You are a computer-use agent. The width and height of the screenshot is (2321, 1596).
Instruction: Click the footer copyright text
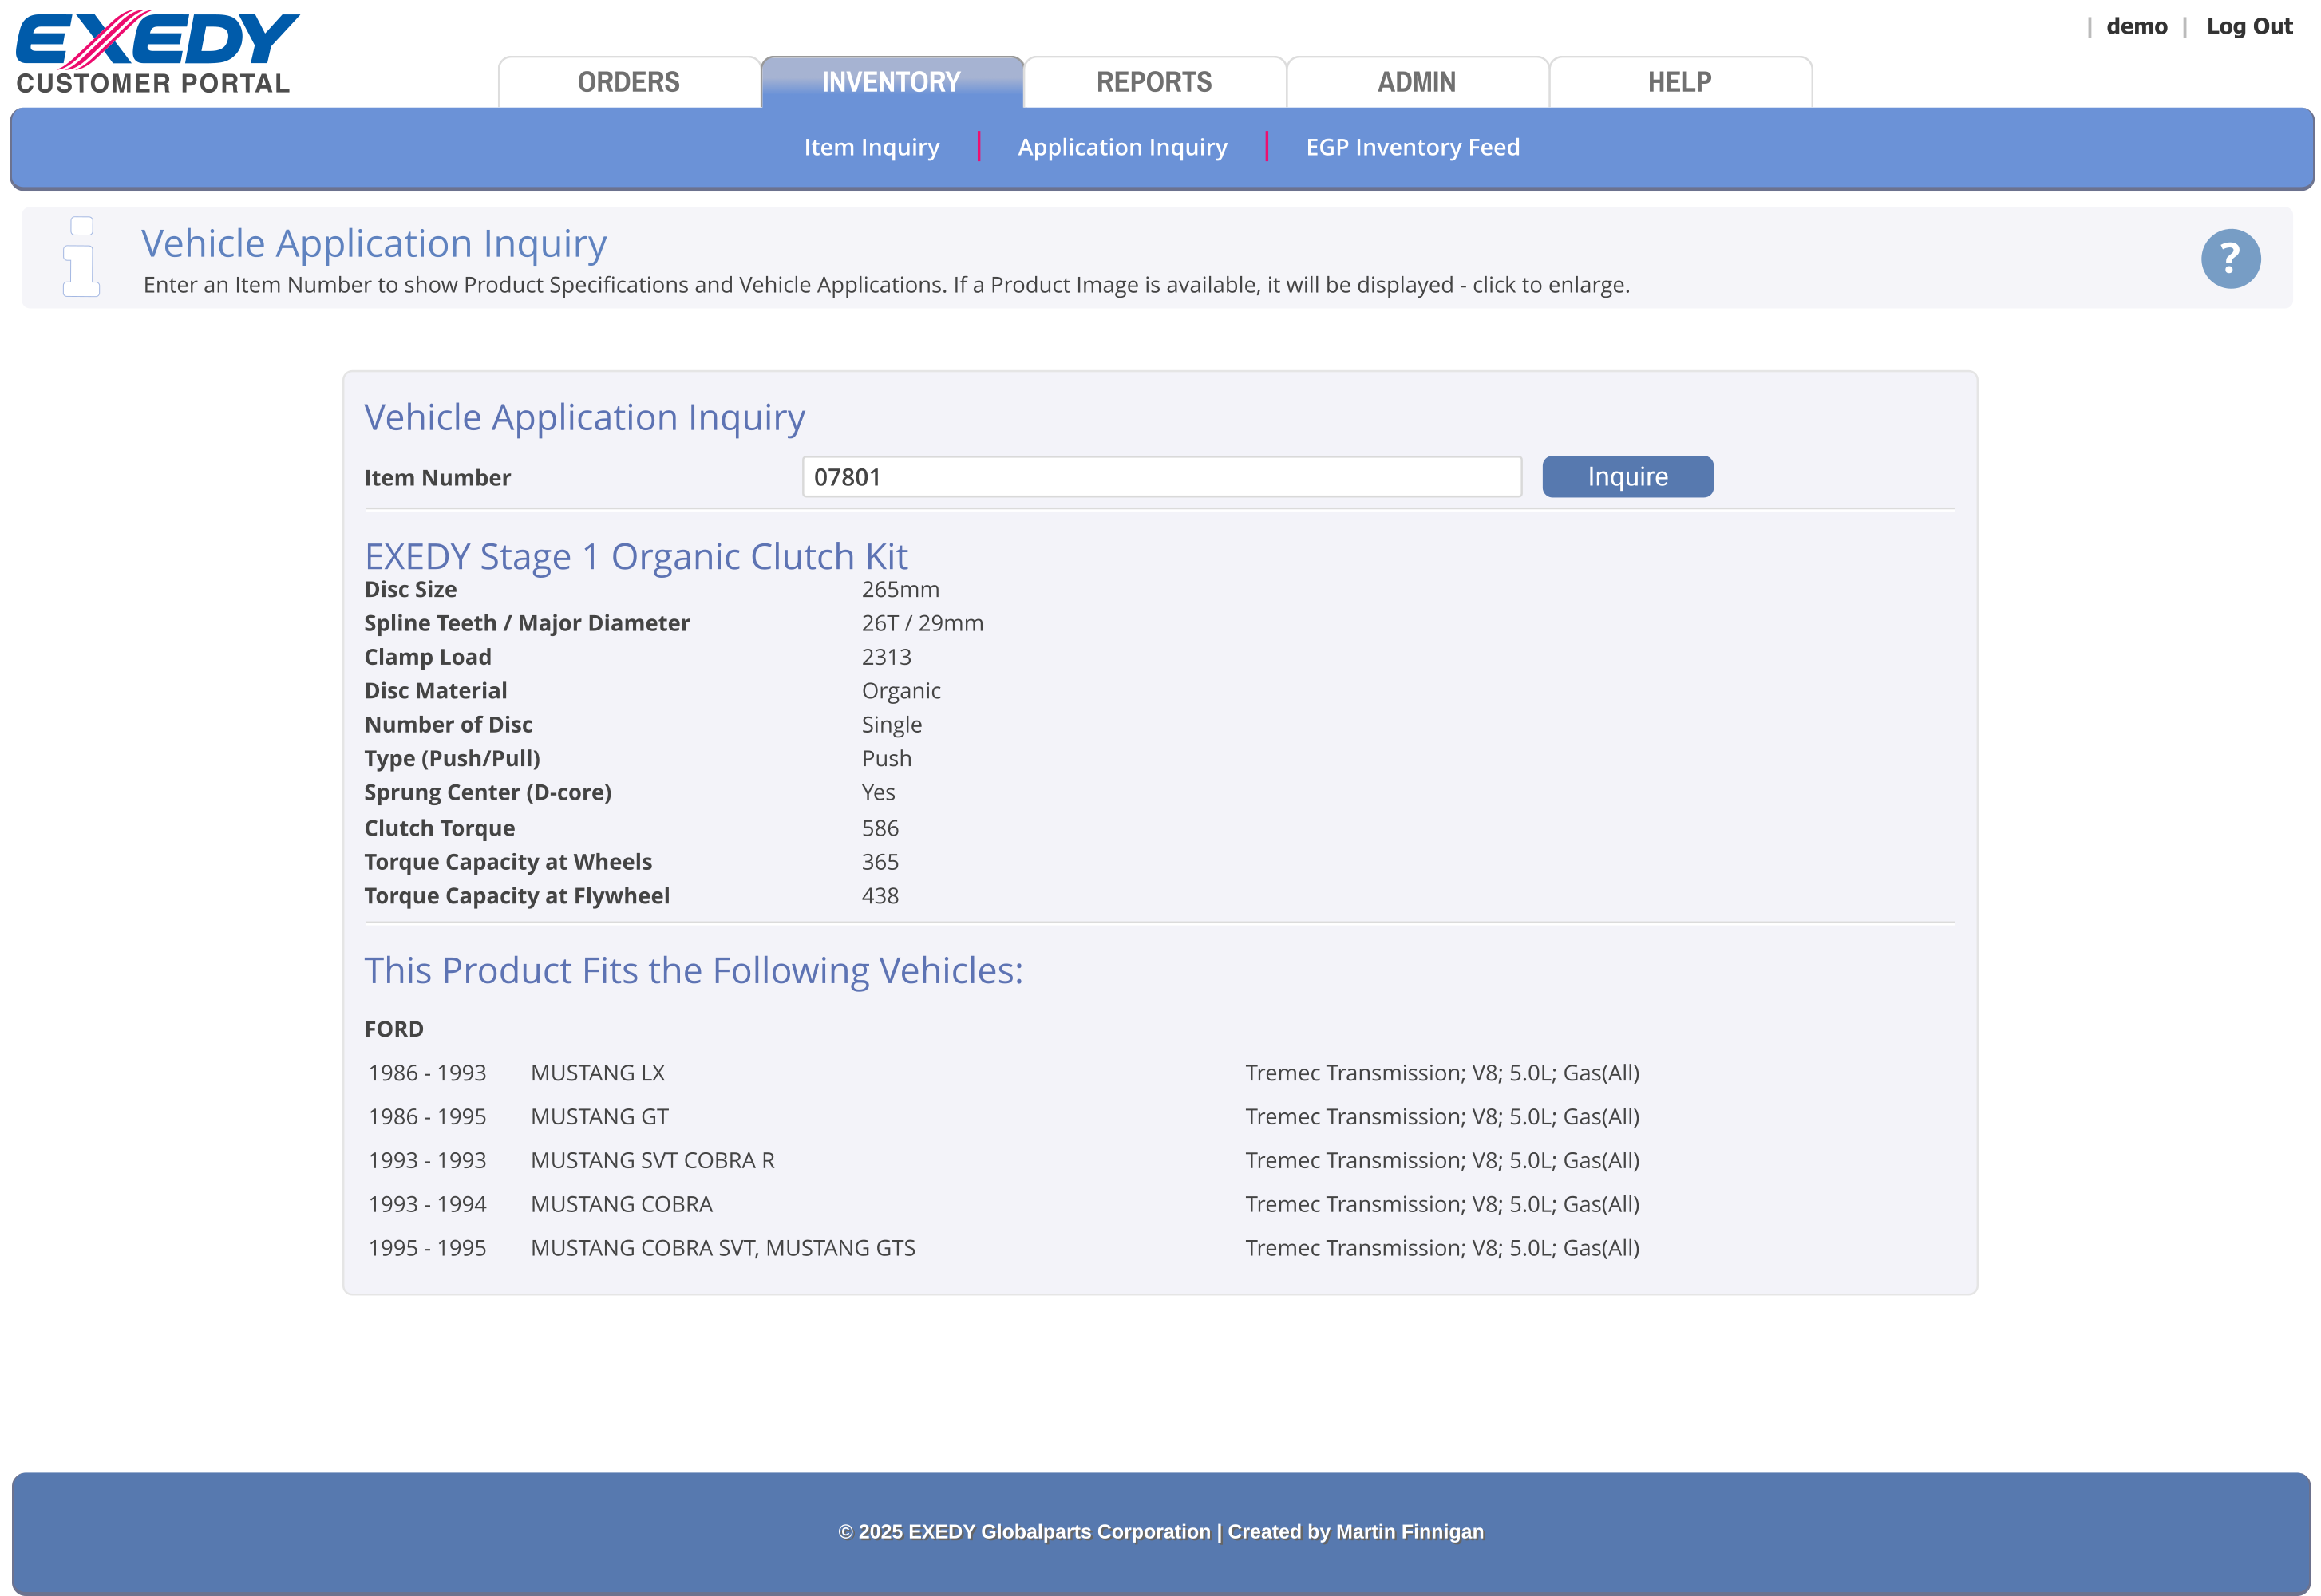coord(1160,1533)
